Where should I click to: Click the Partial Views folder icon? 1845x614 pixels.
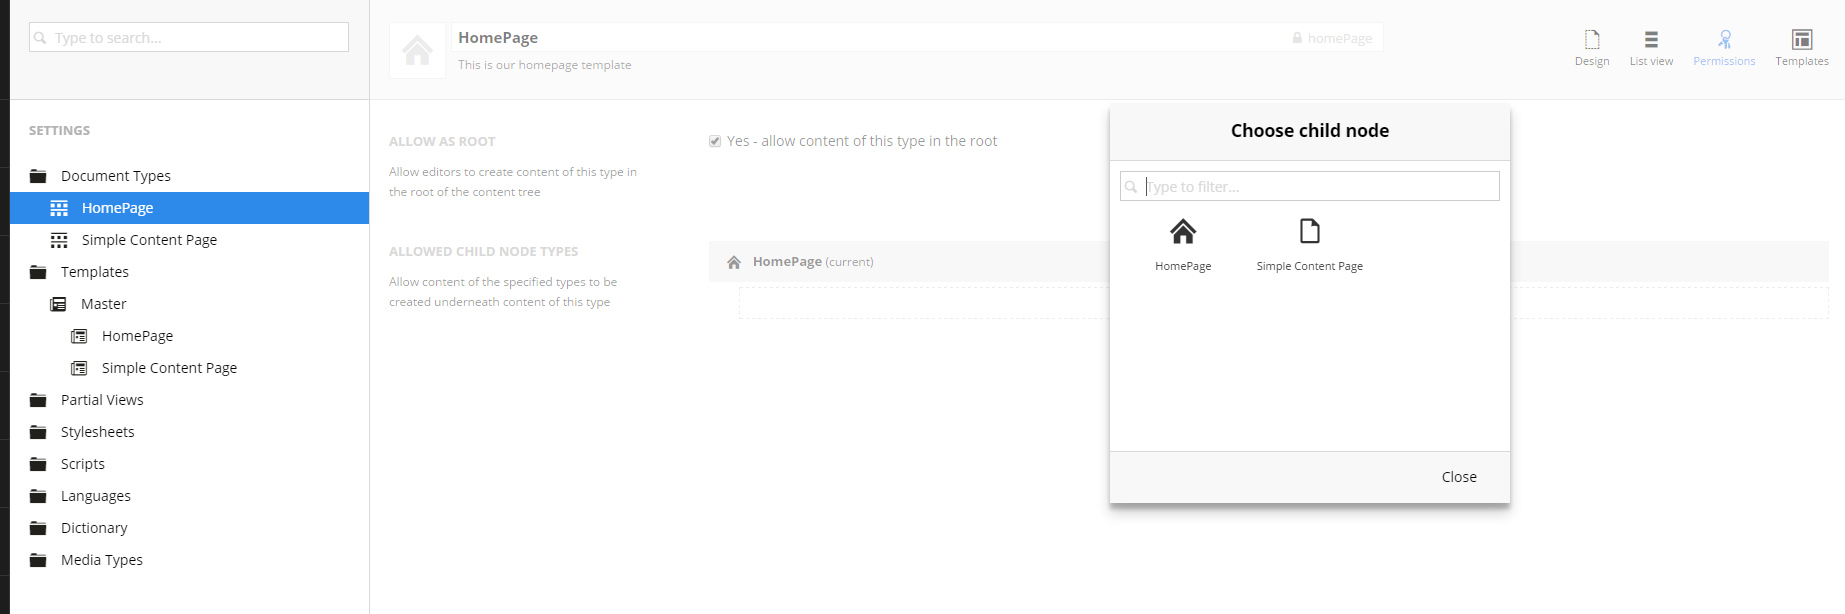tap(38, 400)
